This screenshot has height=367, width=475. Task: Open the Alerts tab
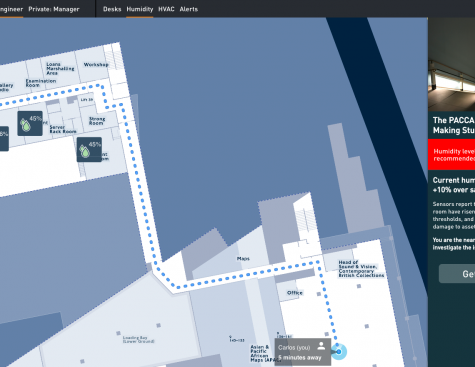(189, 9)
